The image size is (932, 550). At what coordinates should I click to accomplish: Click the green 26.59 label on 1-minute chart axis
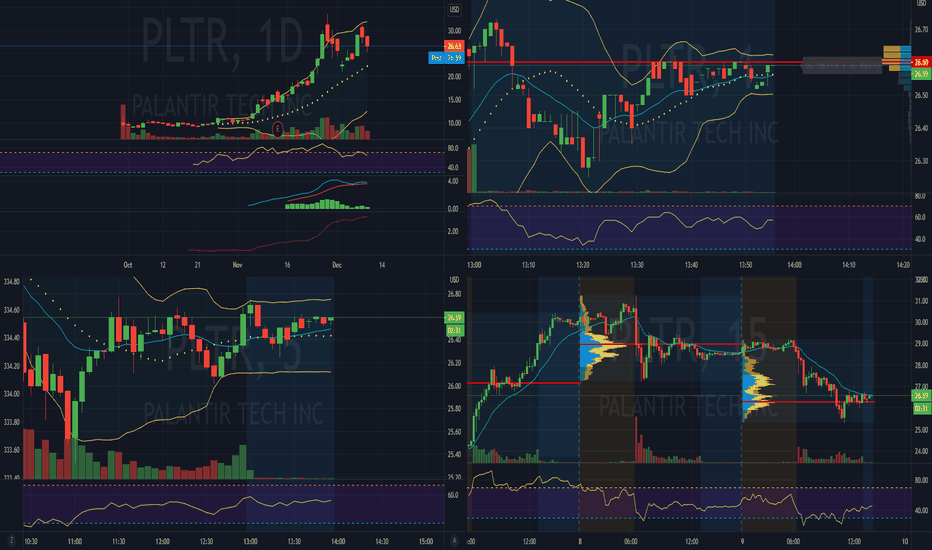click(921, 74)
